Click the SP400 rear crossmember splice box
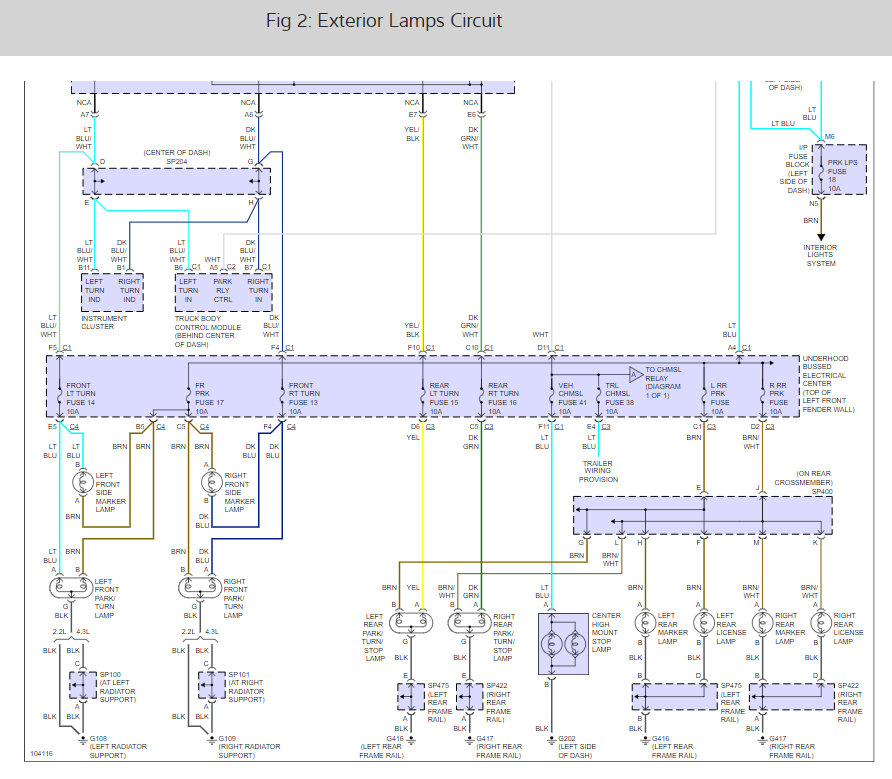 (x=703, y=516)
